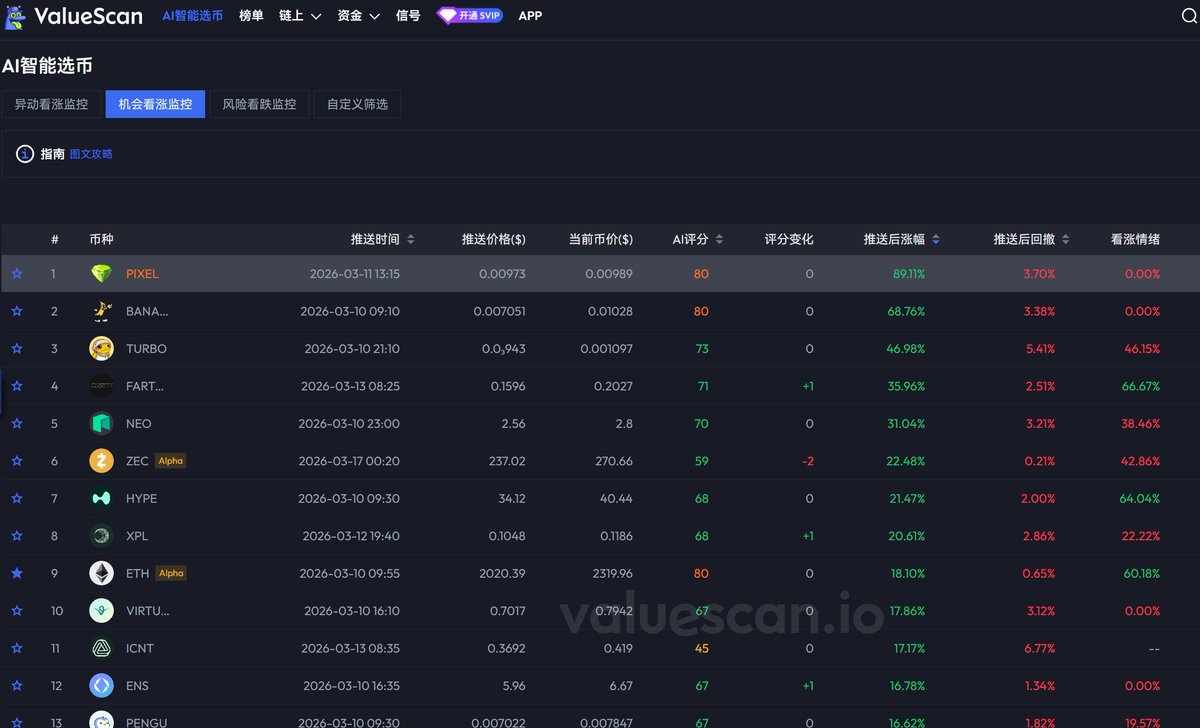1200x728 pixels.
Task: Select the 自定义筛选 tab
Action: click(357, 104)
